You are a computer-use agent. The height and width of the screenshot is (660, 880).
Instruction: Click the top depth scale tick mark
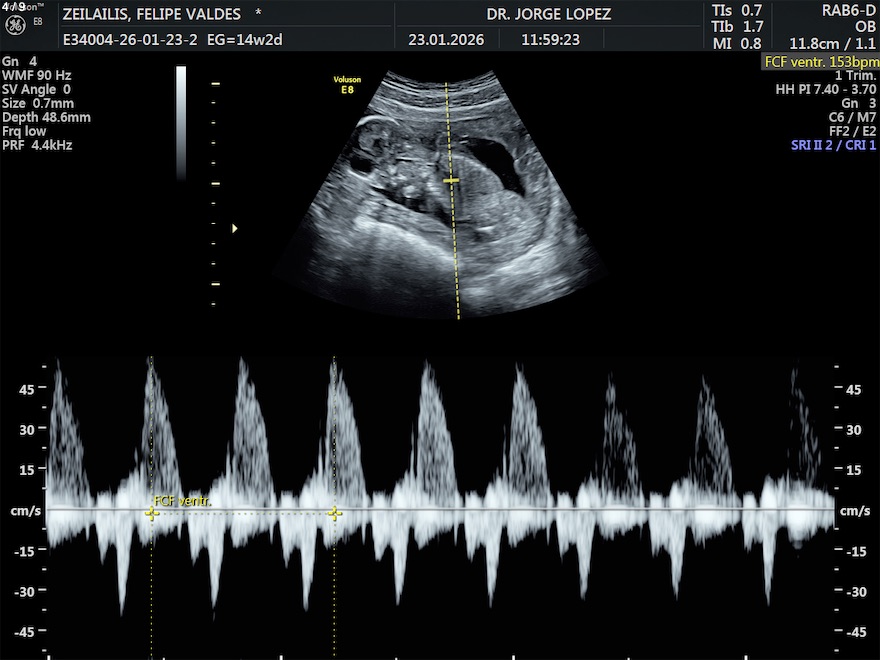coord(215,84)
